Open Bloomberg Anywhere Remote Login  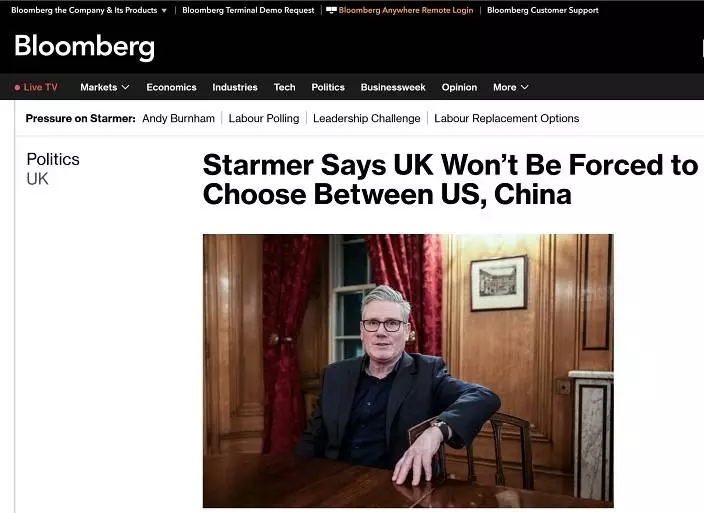(406, 10)
